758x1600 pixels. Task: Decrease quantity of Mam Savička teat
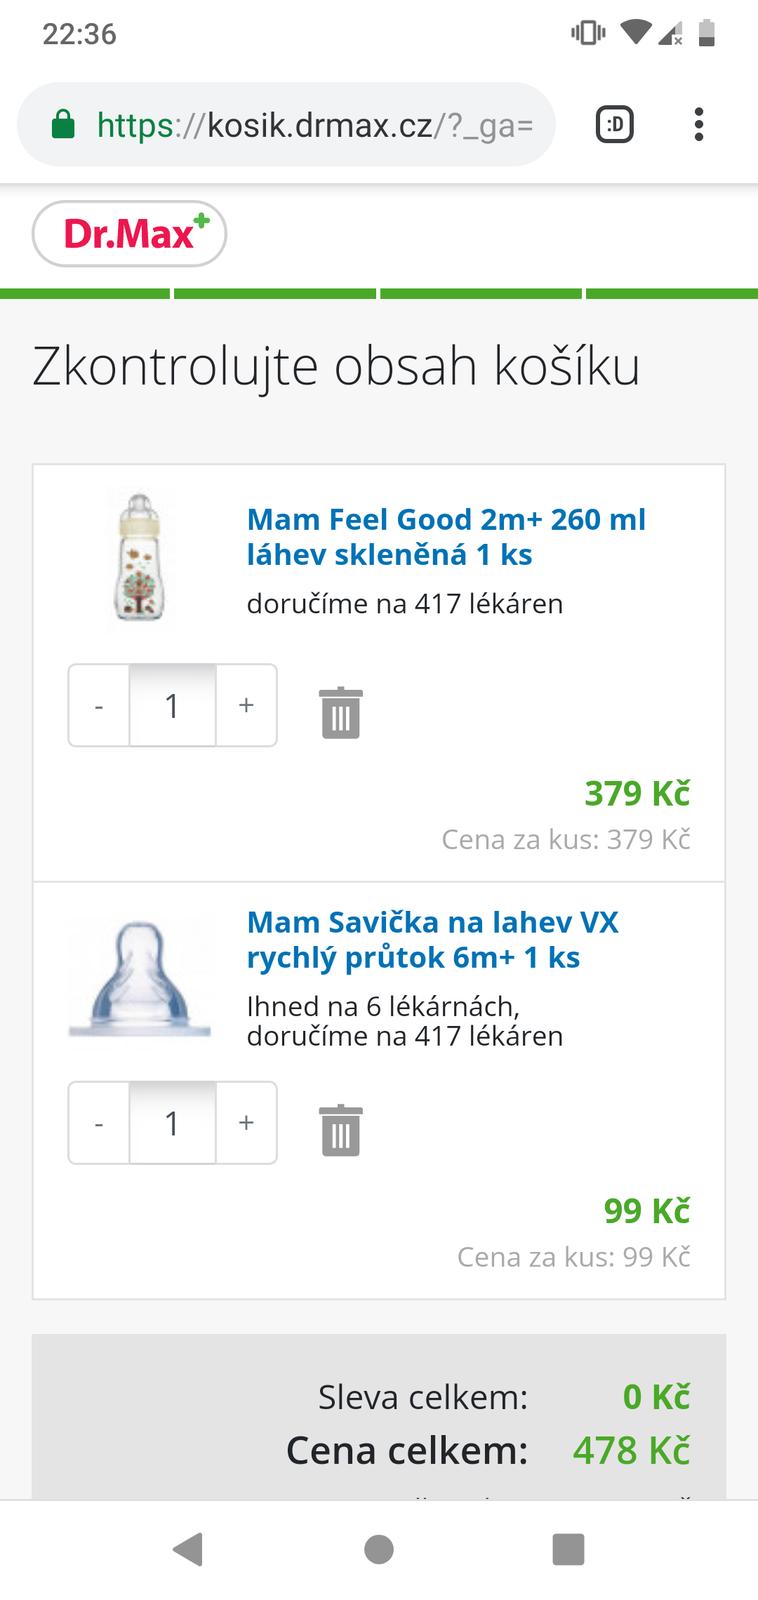click(99, 1123)
